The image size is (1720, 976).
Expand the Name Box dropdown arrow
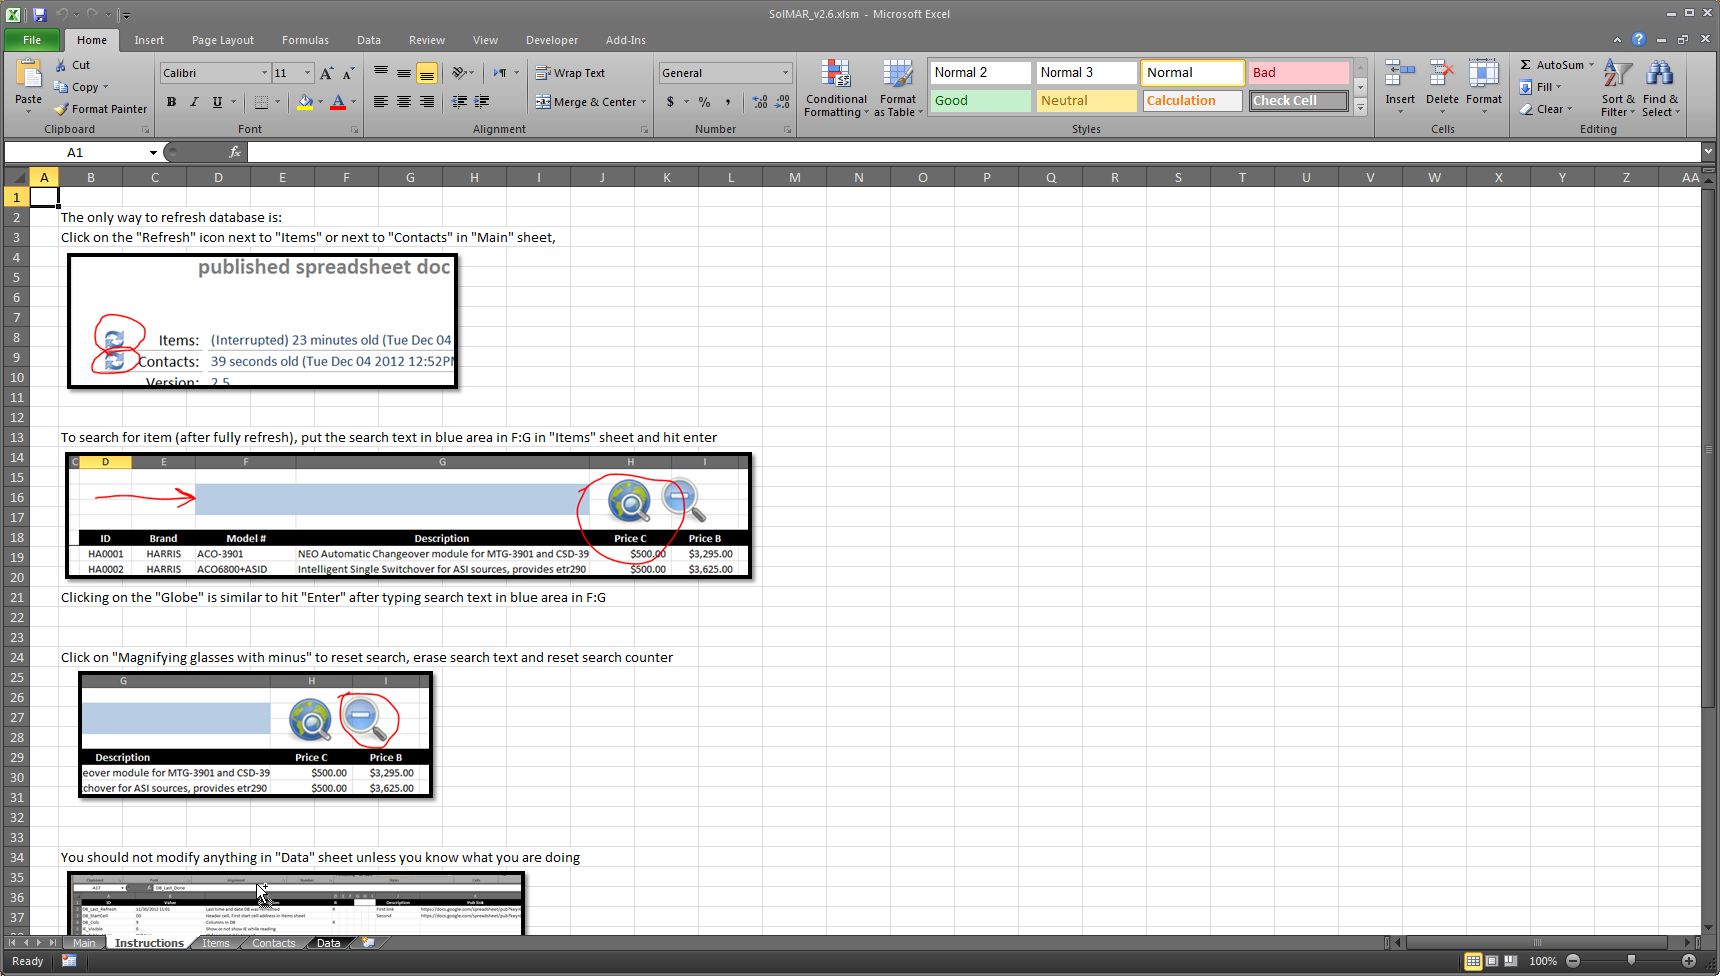tap(153, 152)
